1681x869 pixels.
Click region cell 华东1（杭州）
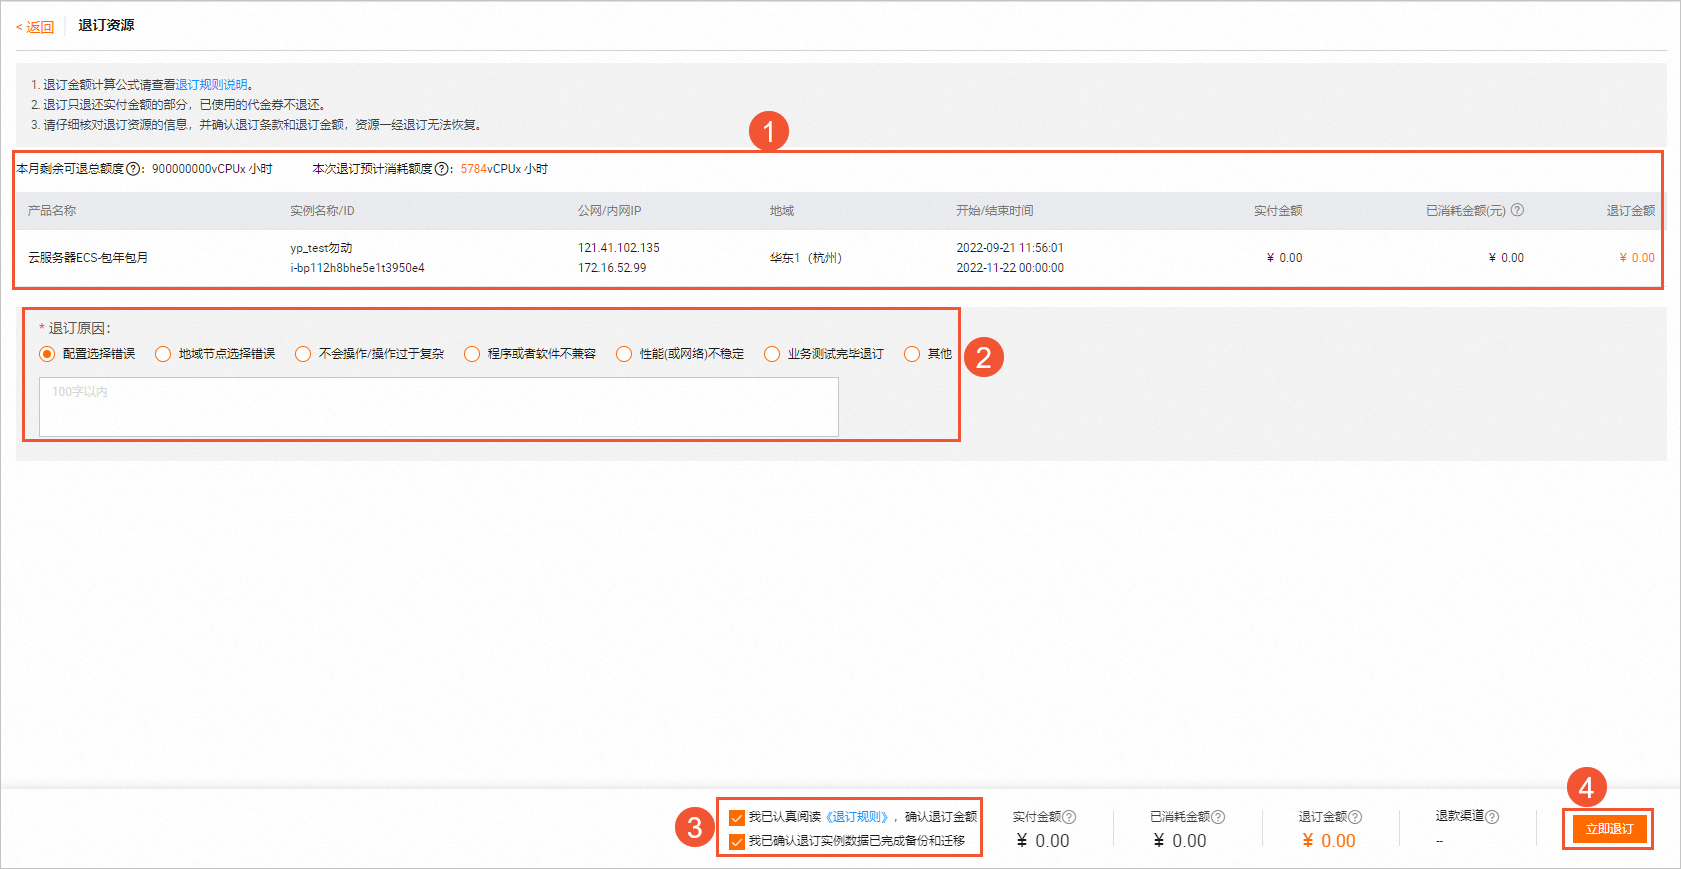coord(806,258)
